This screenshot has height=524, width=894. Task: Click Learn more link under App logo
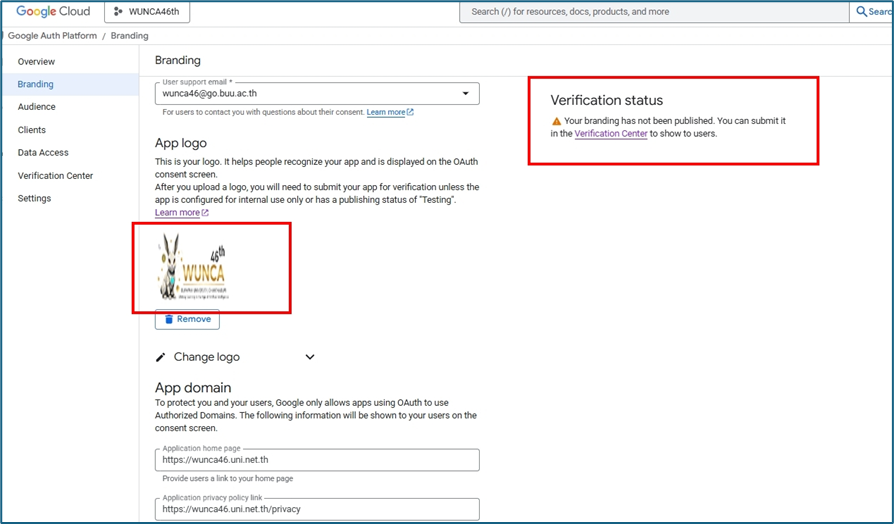pyautogui.click(x=177, y=213)
